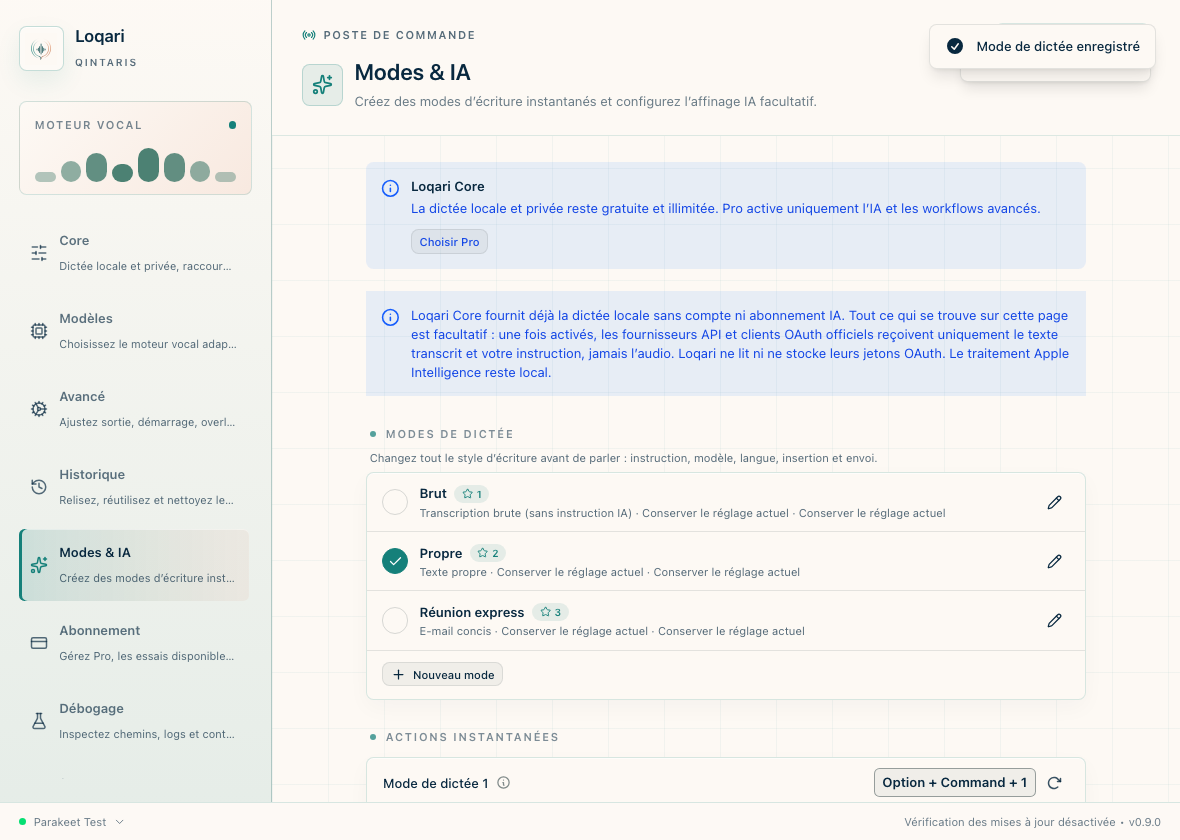Edit the Réunion express mode pencil icon
The height and width of the screenshot is (840, 1180).
tap(1054, 620)
